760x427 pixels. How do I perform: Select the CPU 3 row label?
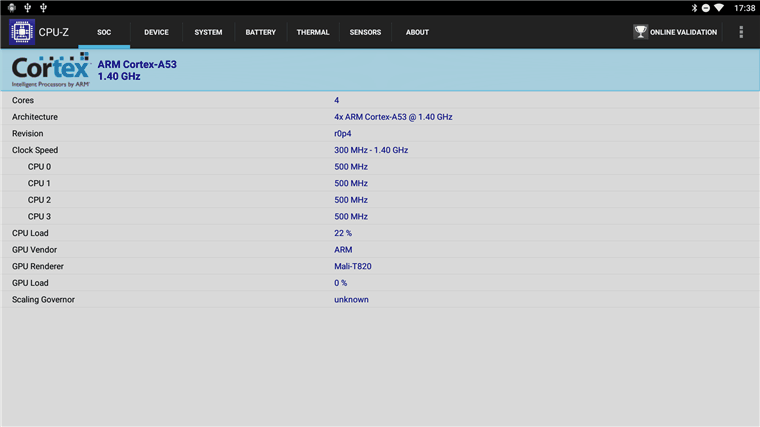click(39, 216)
